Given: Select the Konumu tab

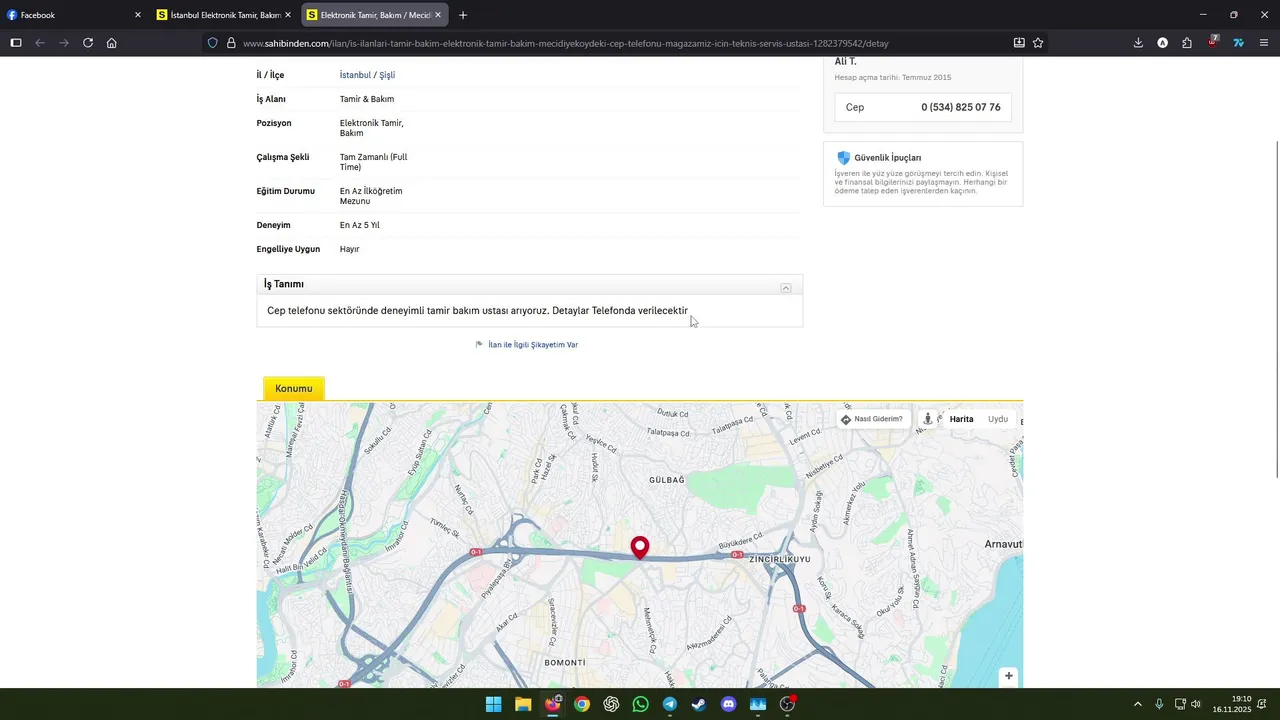Looking at the screenshot, I should tap(294, 388).
